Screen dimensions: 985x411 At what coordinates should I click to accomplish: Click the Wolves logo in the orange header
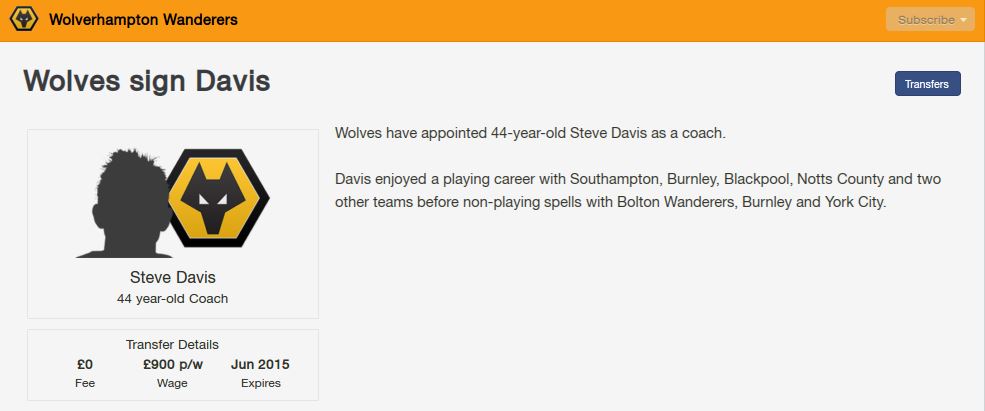(23, 20)
